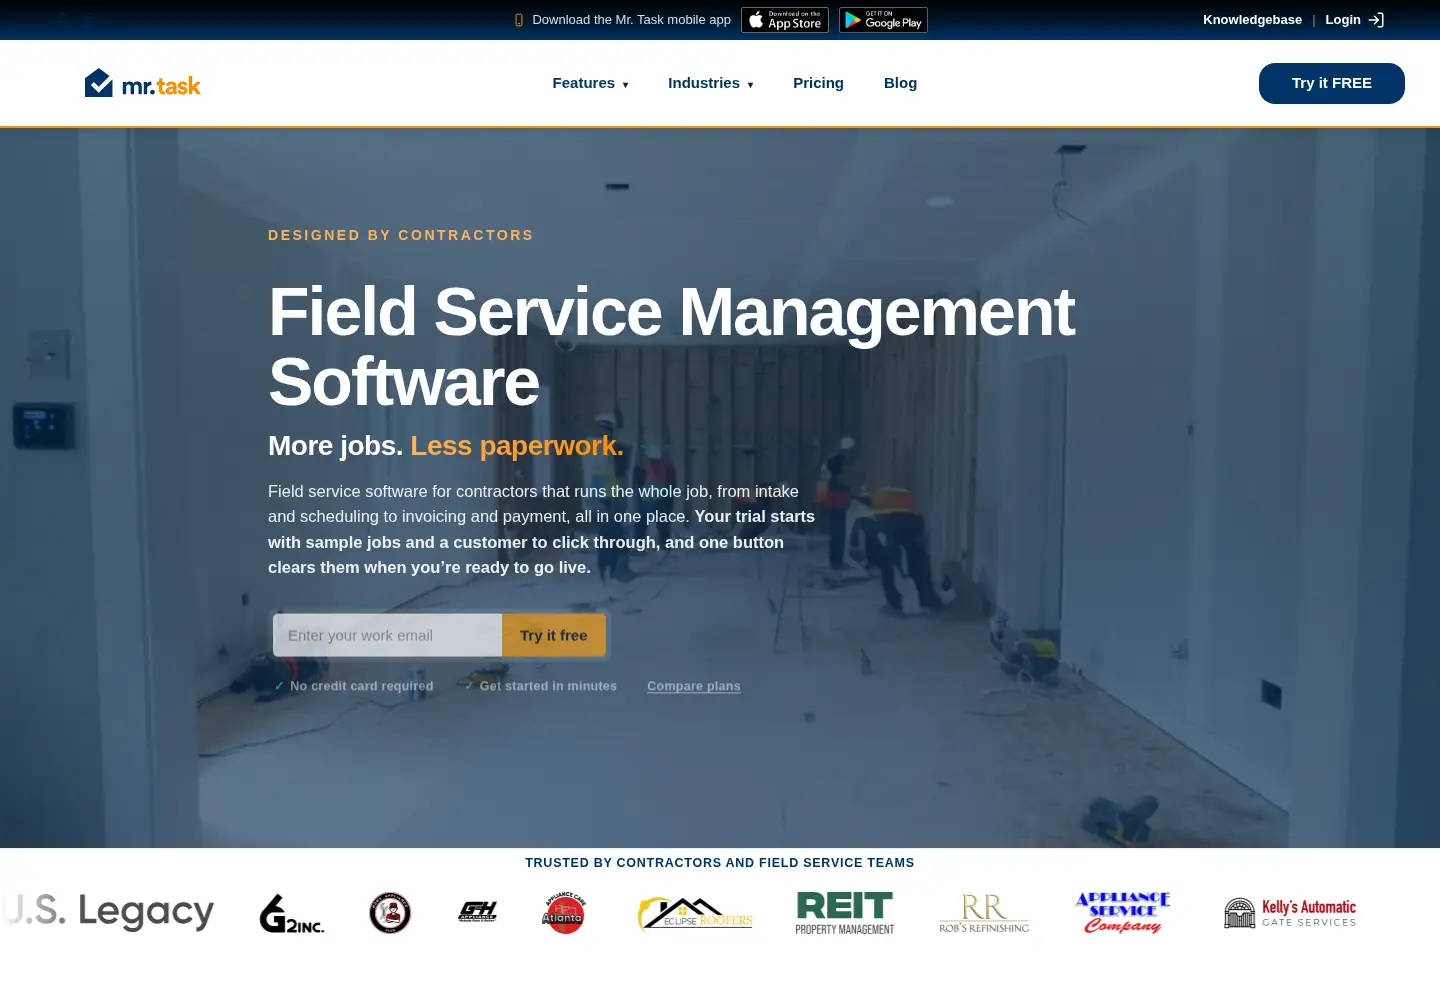Click the Field Service Management Software heading
The width and height of the screenshot is (1440, 1000).
coord(671,347)
